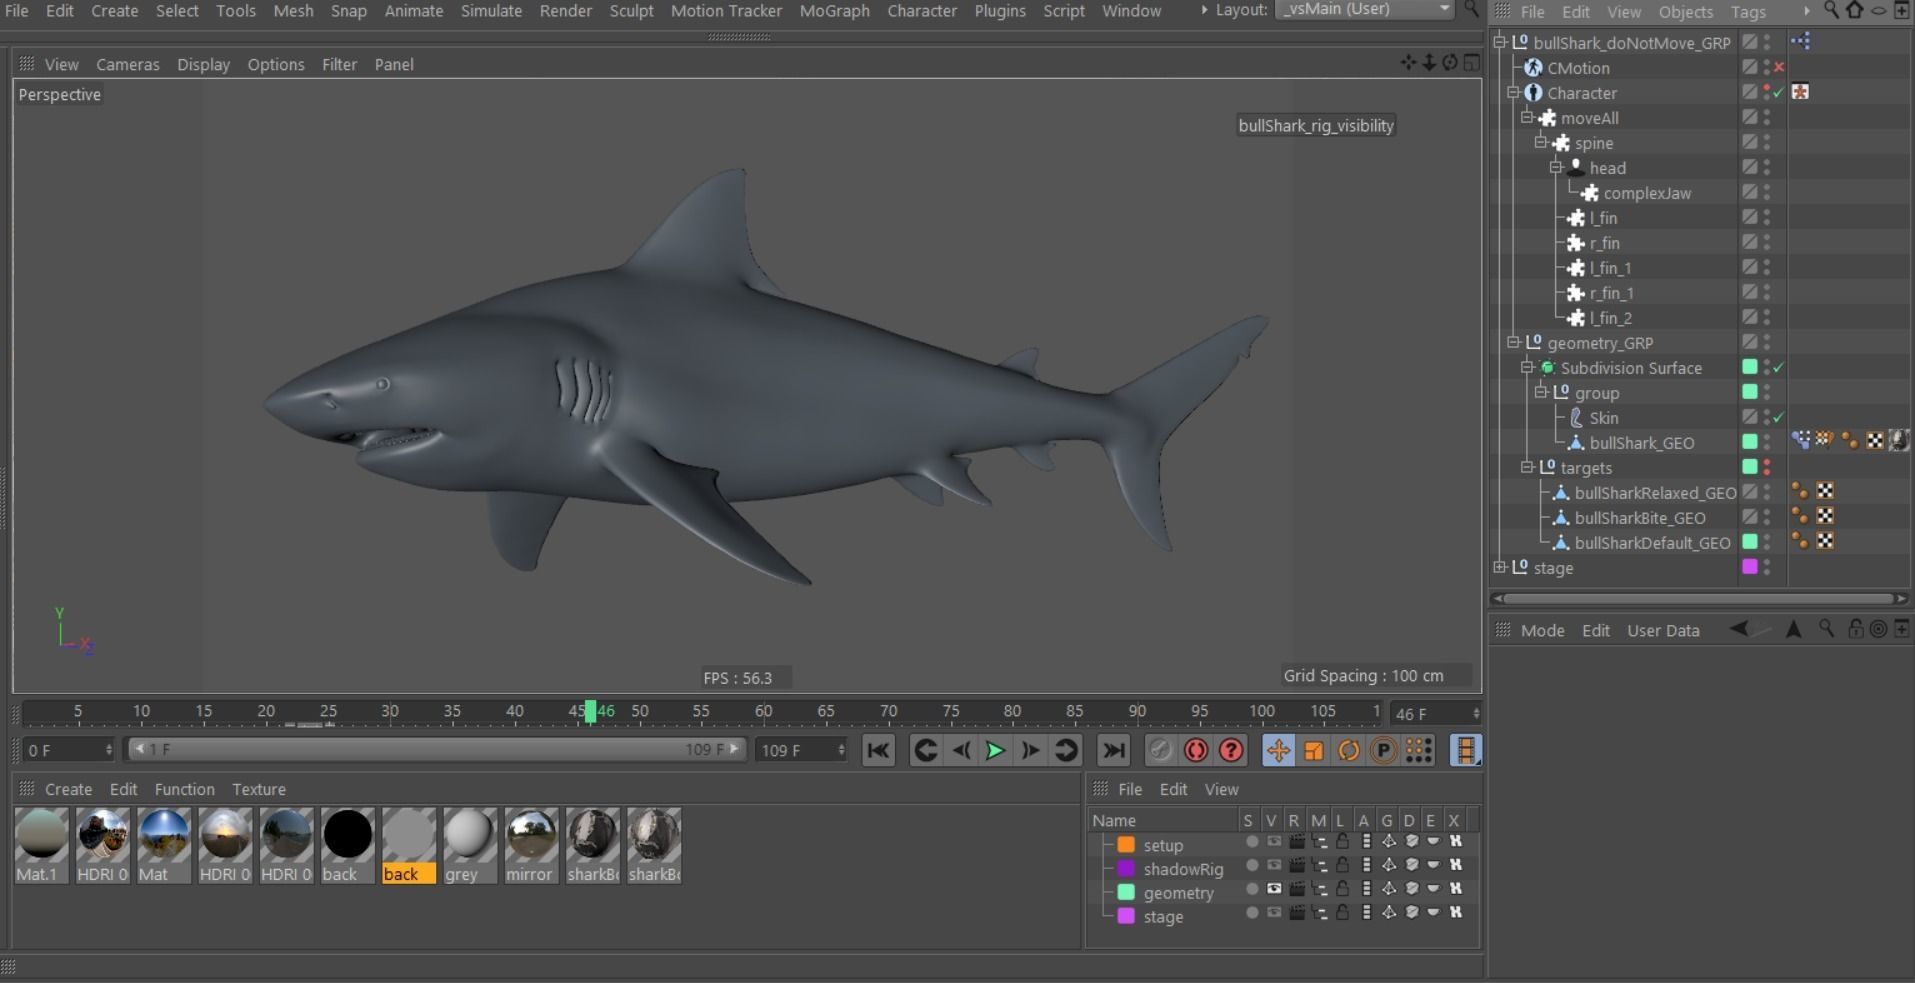Click the viewport rotate camera icon
Image resolution: width=1915 pixels, height=983 pixels.
pyautogui.click(x=1449, y=63)
